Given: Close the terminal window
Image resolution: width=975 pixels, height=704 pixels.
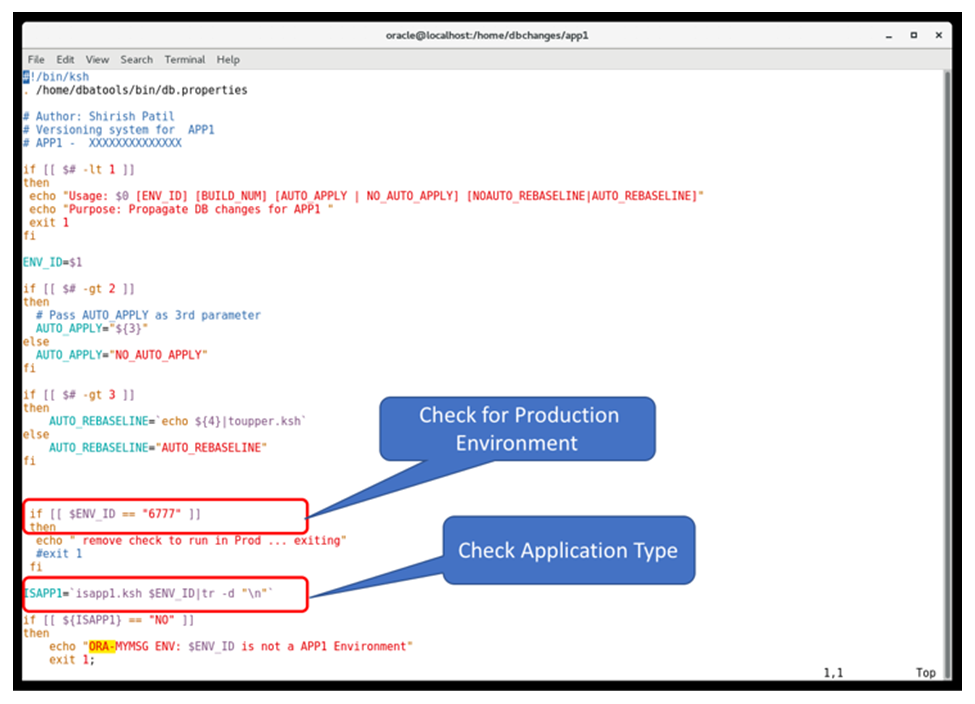Looking at the screenshot, I should point(938,35).
